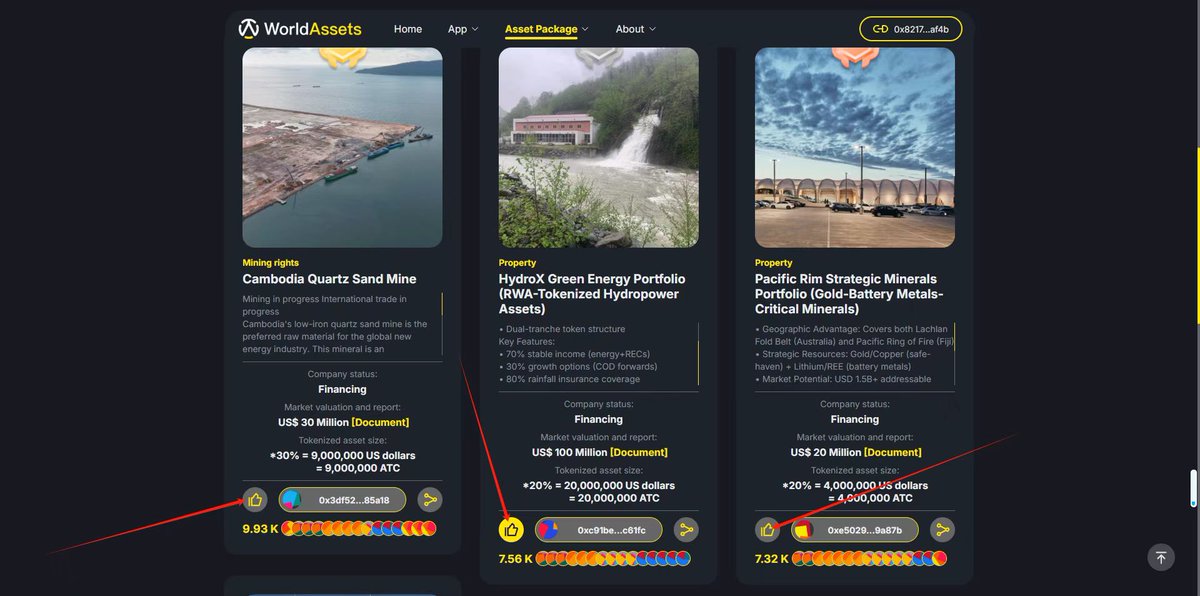The width and height of the screenshot is (1200, 596).
Task: Share the Pacific Rim Strategic Minerals Portfolio
Action: (x=942, y=530)
